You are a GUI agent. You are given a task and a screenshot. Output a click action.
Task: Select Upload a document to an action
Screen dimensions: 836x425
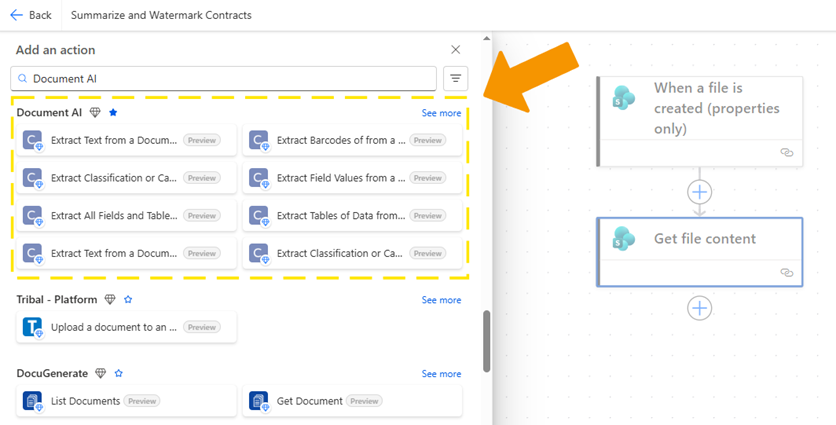[x=126, y=327]
